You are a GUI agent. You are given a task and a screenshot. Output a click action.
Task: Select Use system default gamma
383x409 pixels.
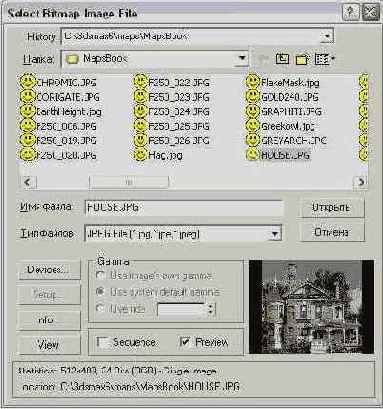point(100,292)
